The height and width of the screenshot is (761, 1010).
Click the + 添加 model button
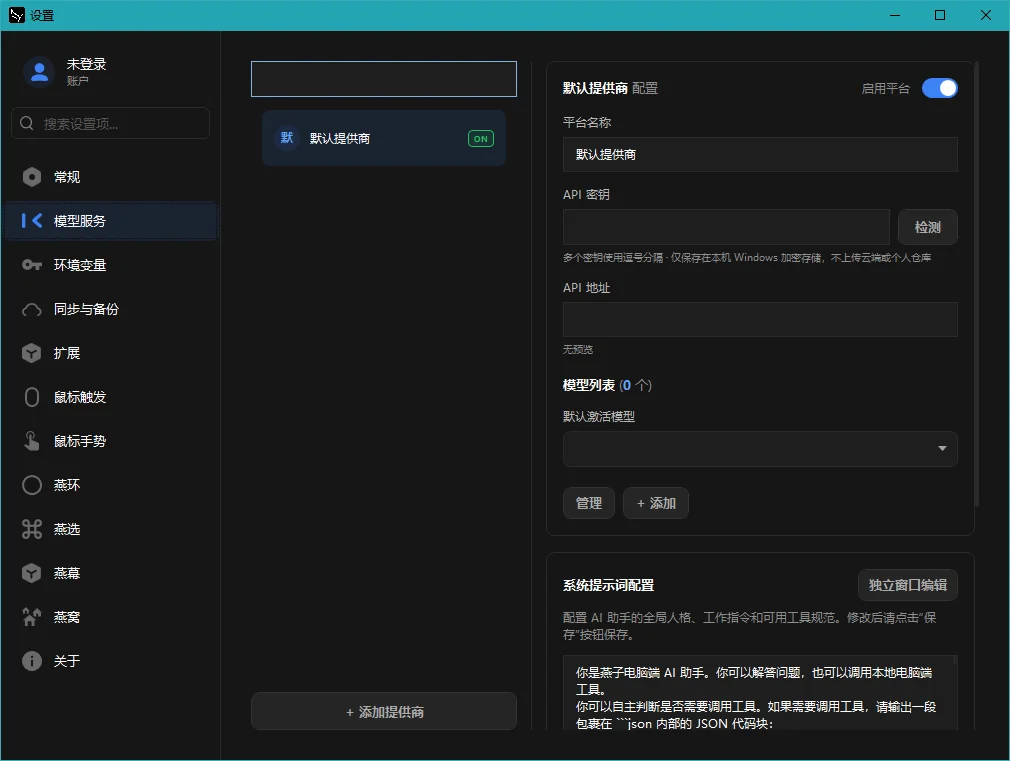pos(656,503)
